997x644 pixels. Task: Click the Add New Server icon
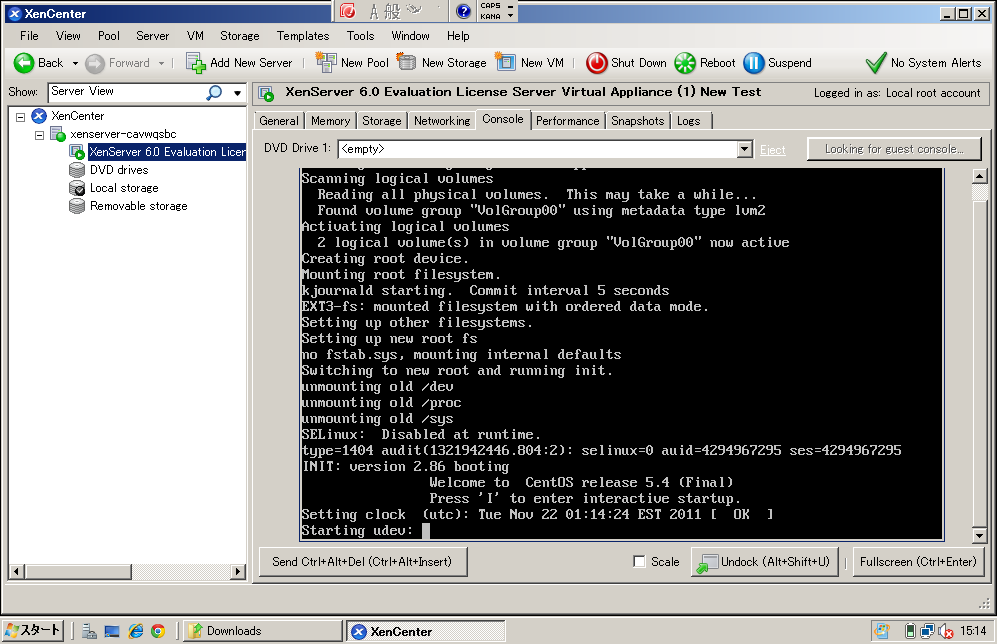pos(196,62)
